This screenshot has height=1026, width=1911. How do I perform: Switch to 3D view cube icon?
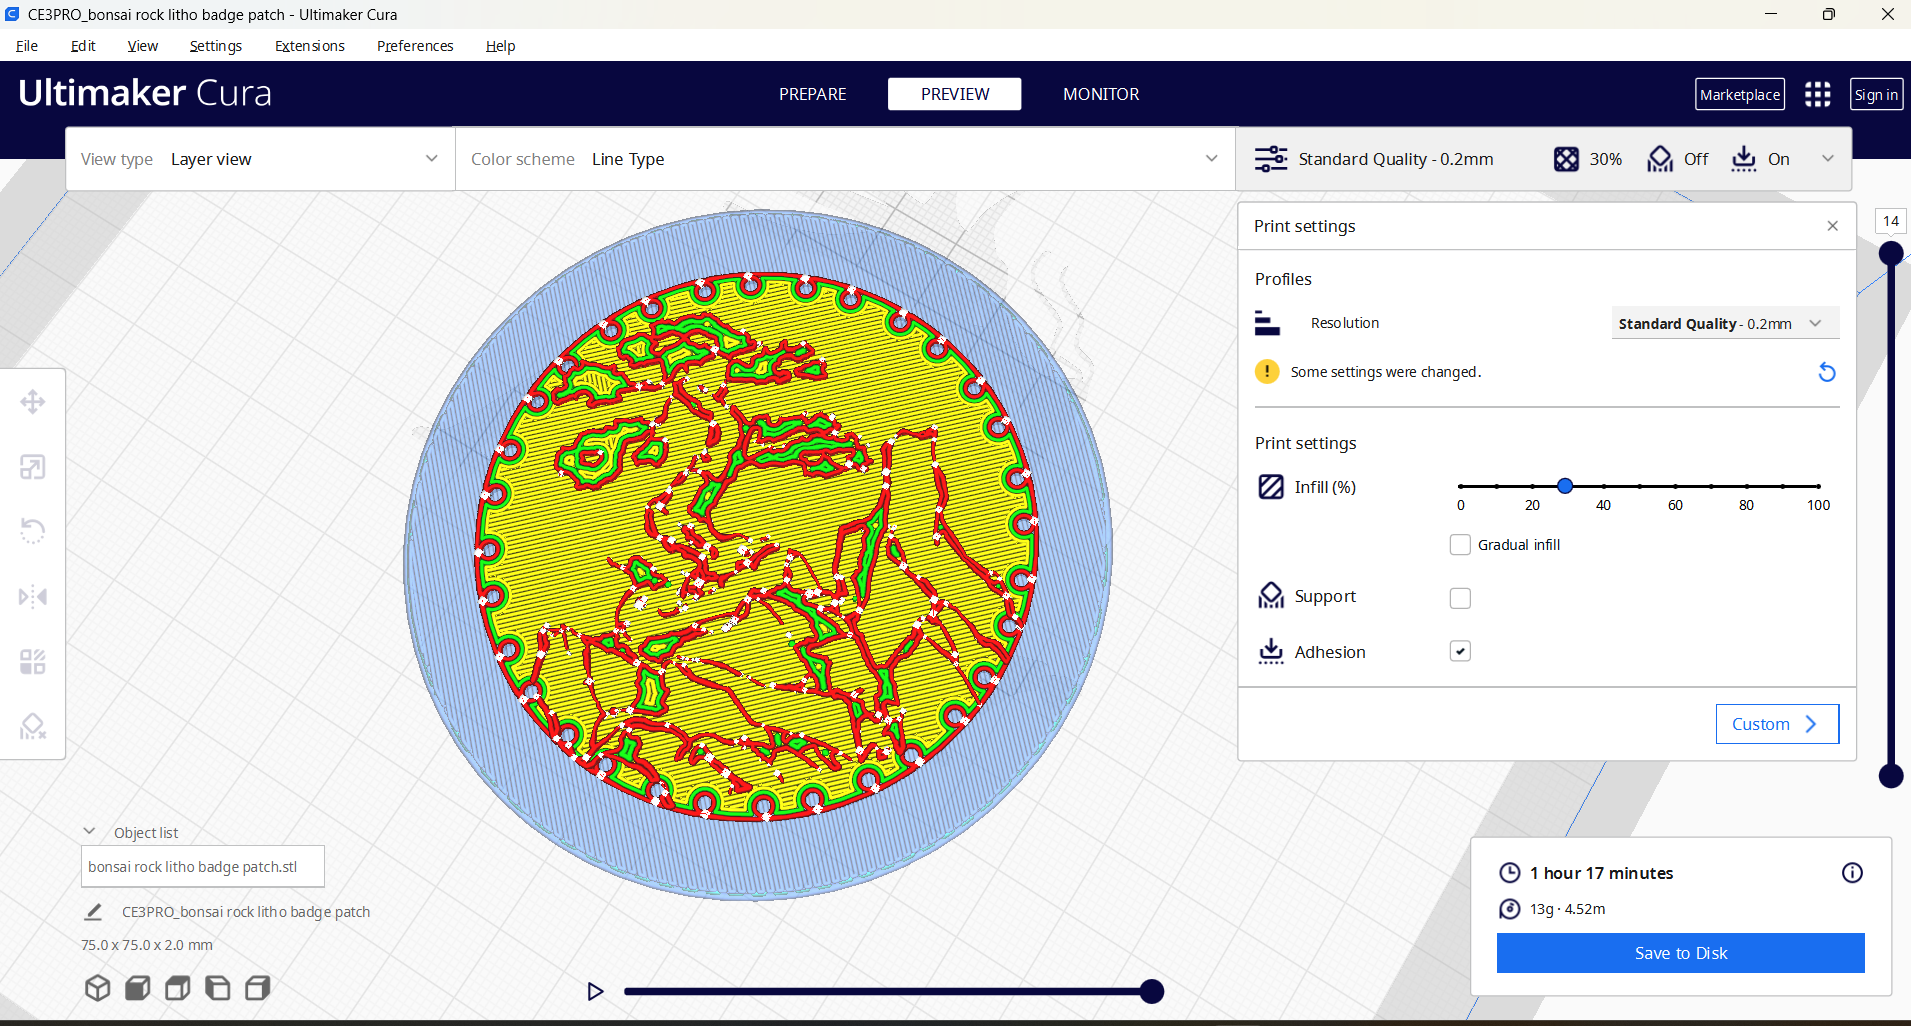(97, 988)
